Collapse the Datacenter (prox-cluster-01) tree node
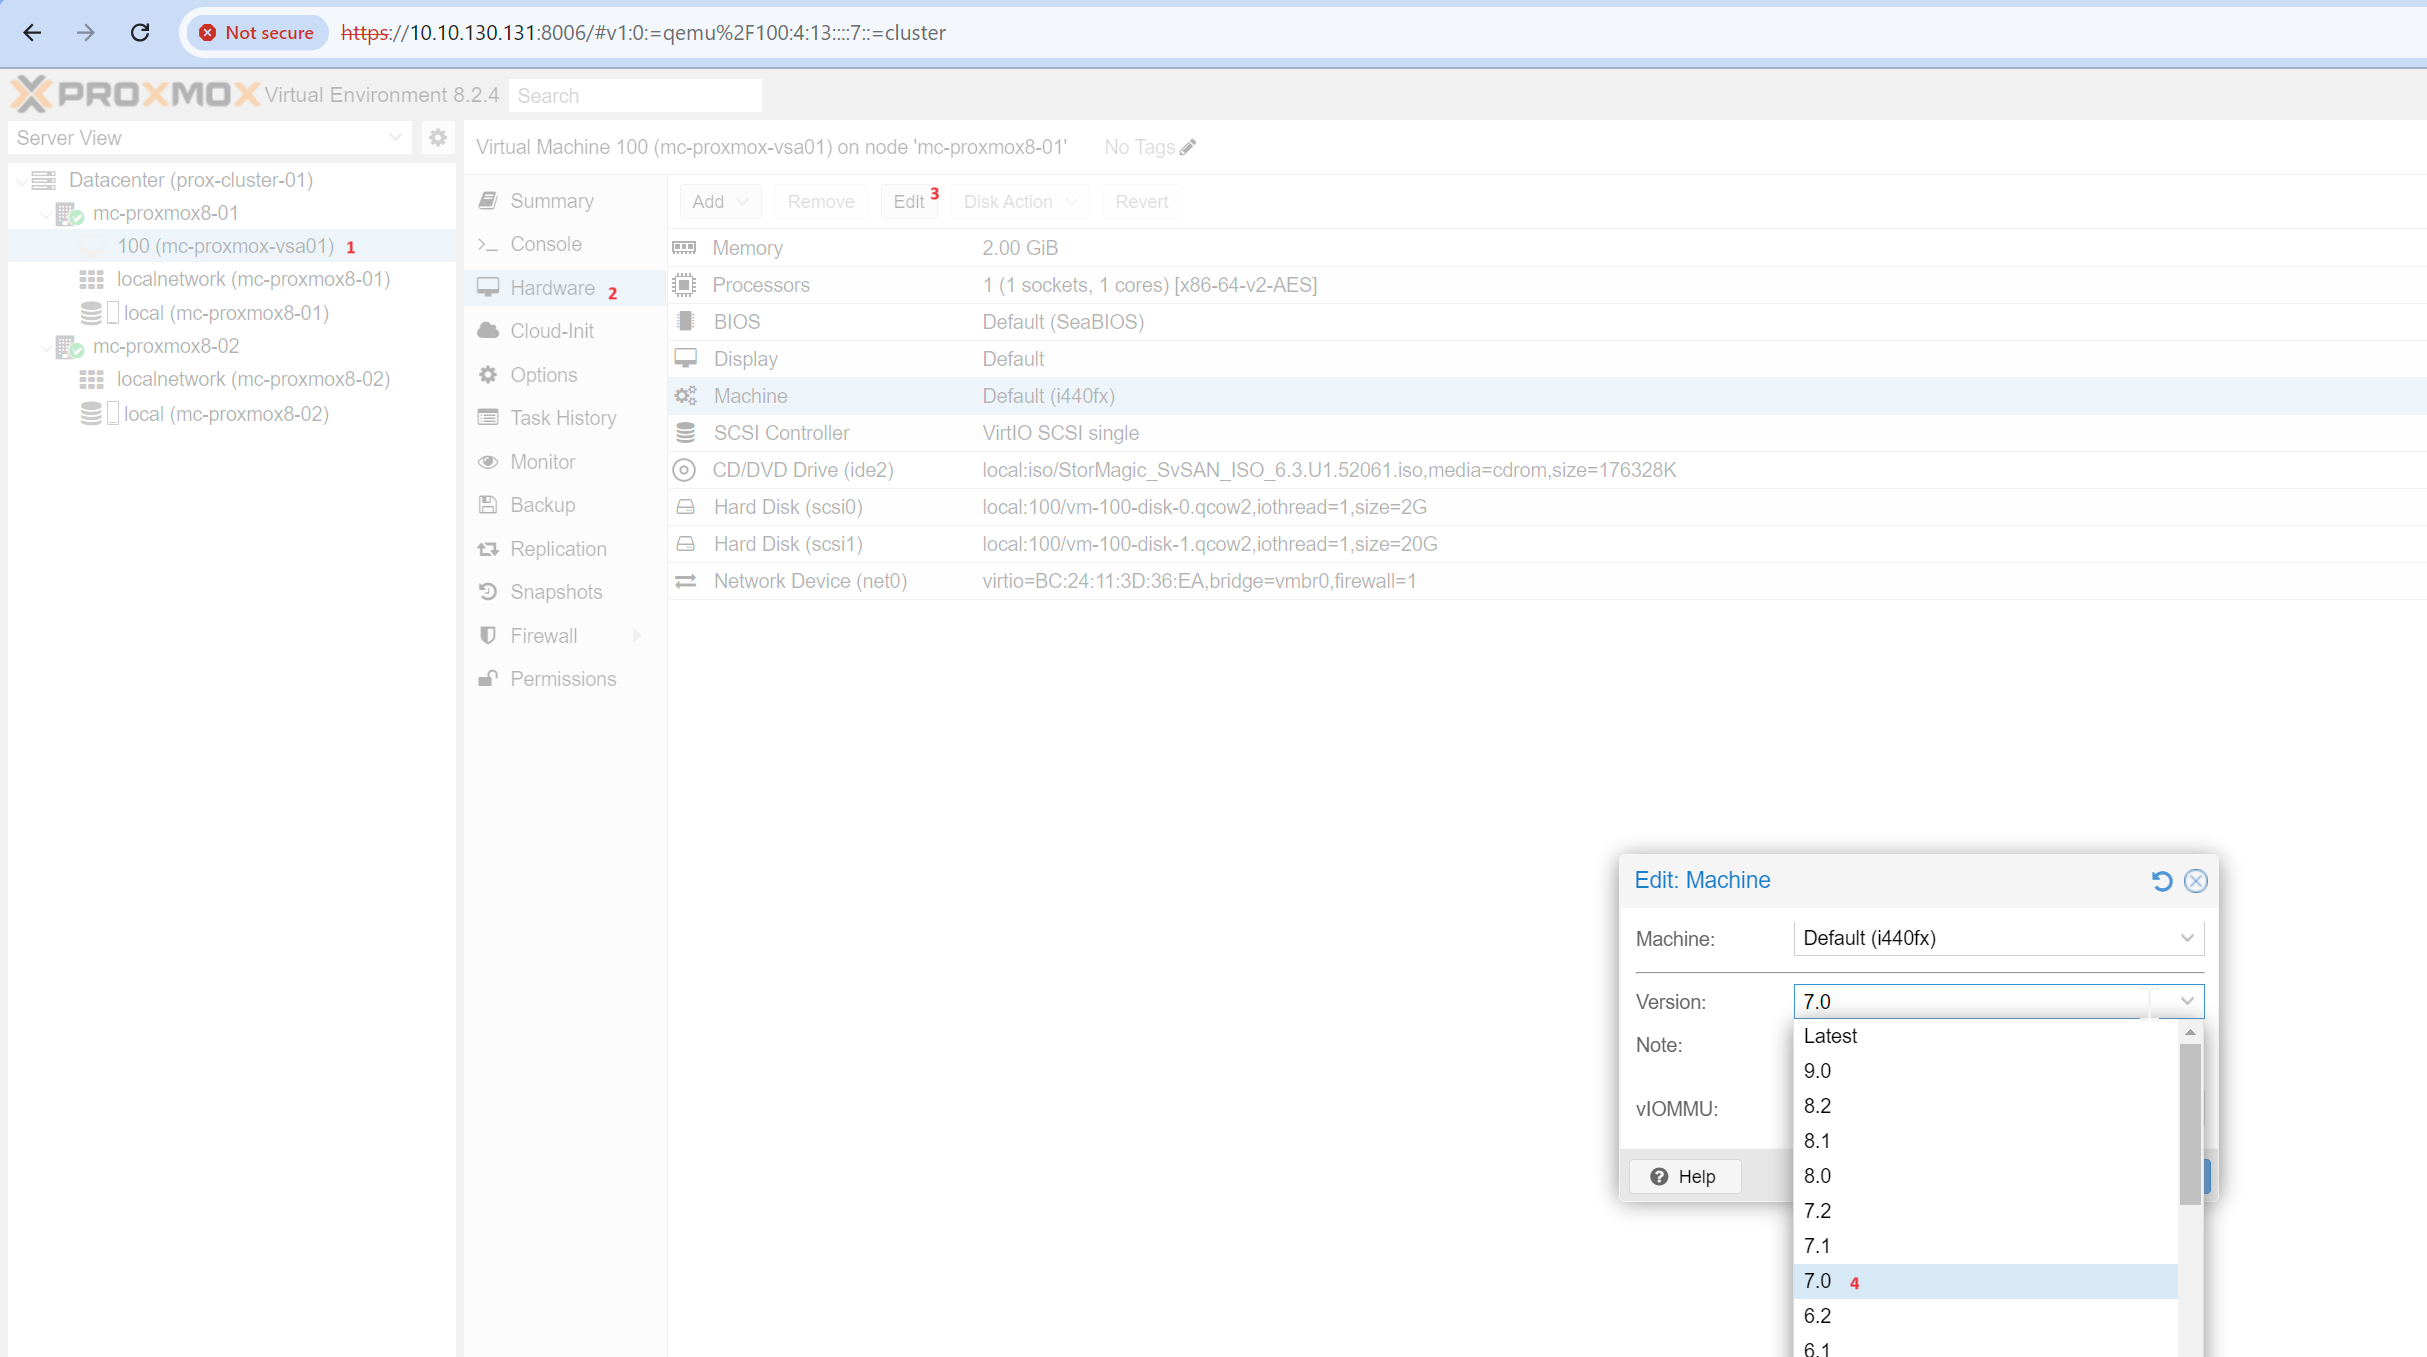The height and width of the screenshot is (1357, 2427). click(22, 180)
